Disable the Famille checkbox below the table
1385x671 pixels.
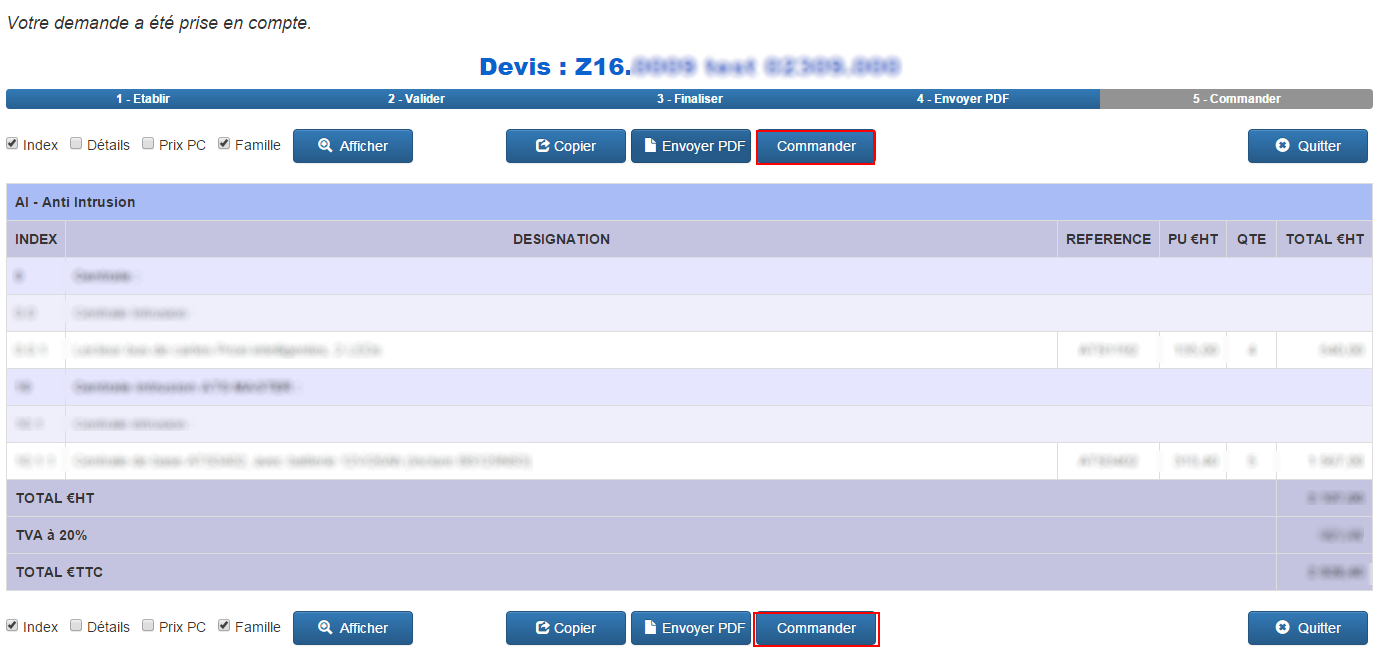pos(224,626)
